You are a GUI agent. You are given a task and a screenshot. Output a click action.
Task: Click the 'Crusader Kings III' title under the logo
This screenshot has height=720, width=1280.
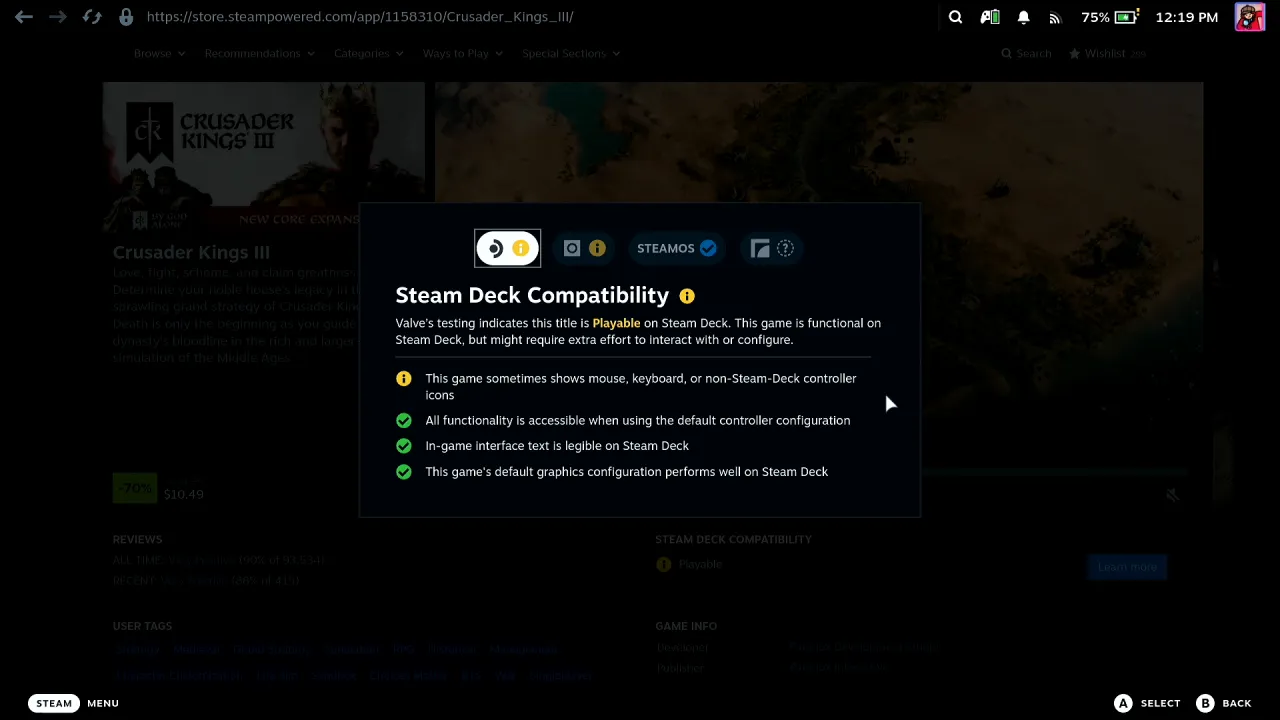(191, 252)
